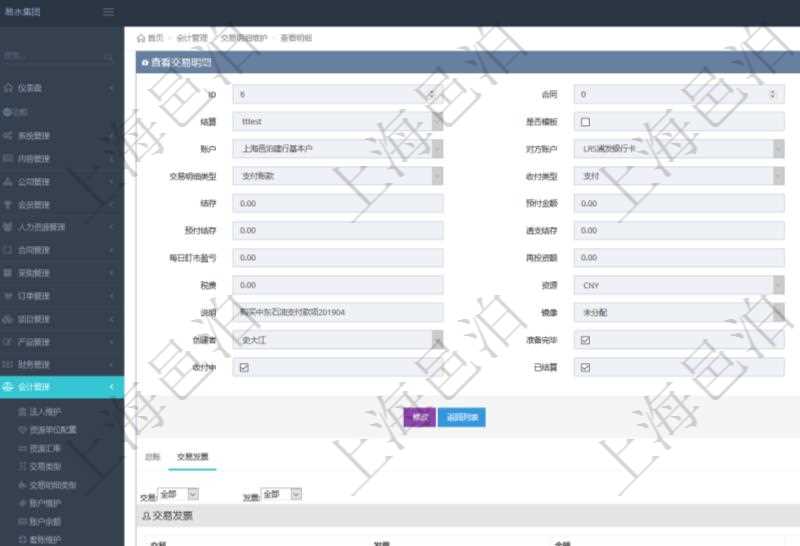
Task: Click the 仪表盘 dashboard home icon
Action: pos(8,88)
